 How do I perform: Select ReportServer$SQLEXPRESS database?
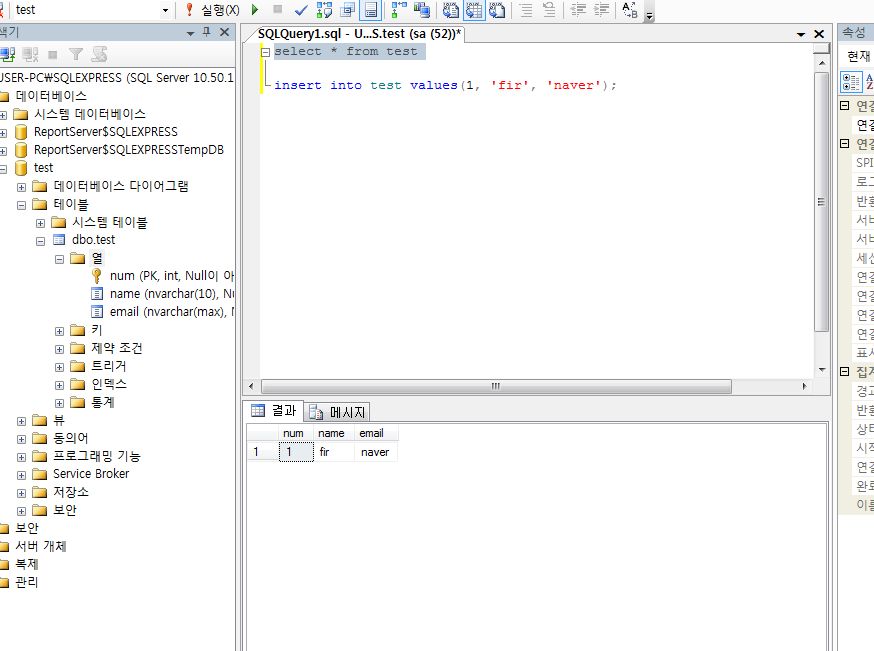coord(105,132)
